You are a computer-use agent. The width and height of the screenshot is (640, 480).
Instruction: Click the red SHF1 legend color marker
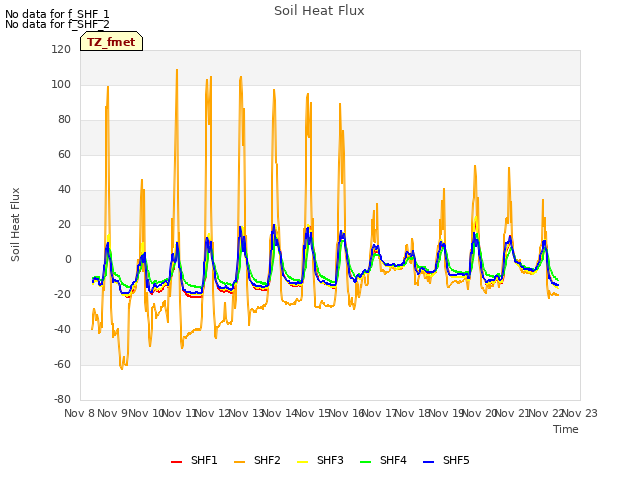tap(176, 462)
